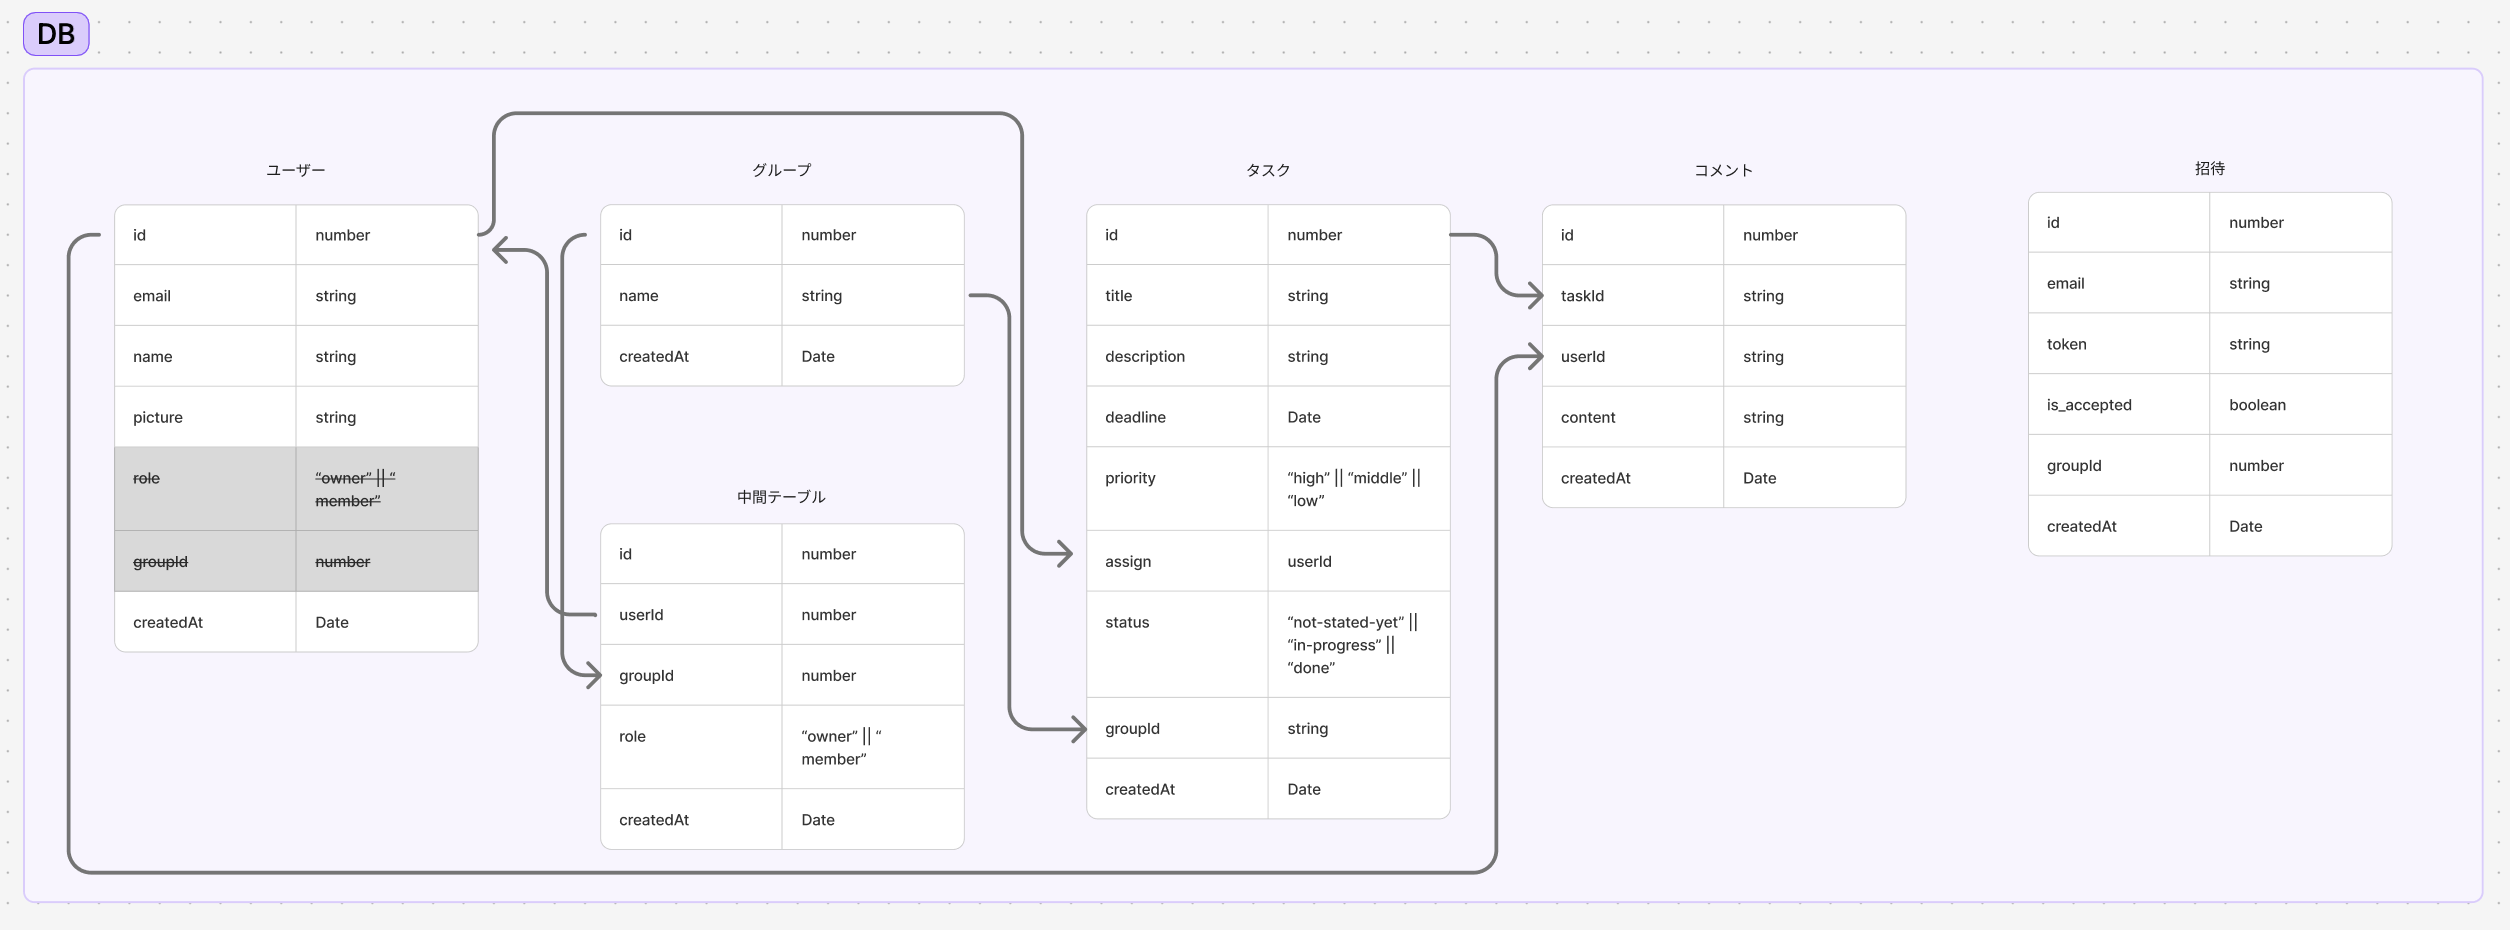The width and height of the screenshot is (2510, 930).
Task: Click the createdAt cell in 招待 table
Action: pyautogui.click(x=2119, y=526)
